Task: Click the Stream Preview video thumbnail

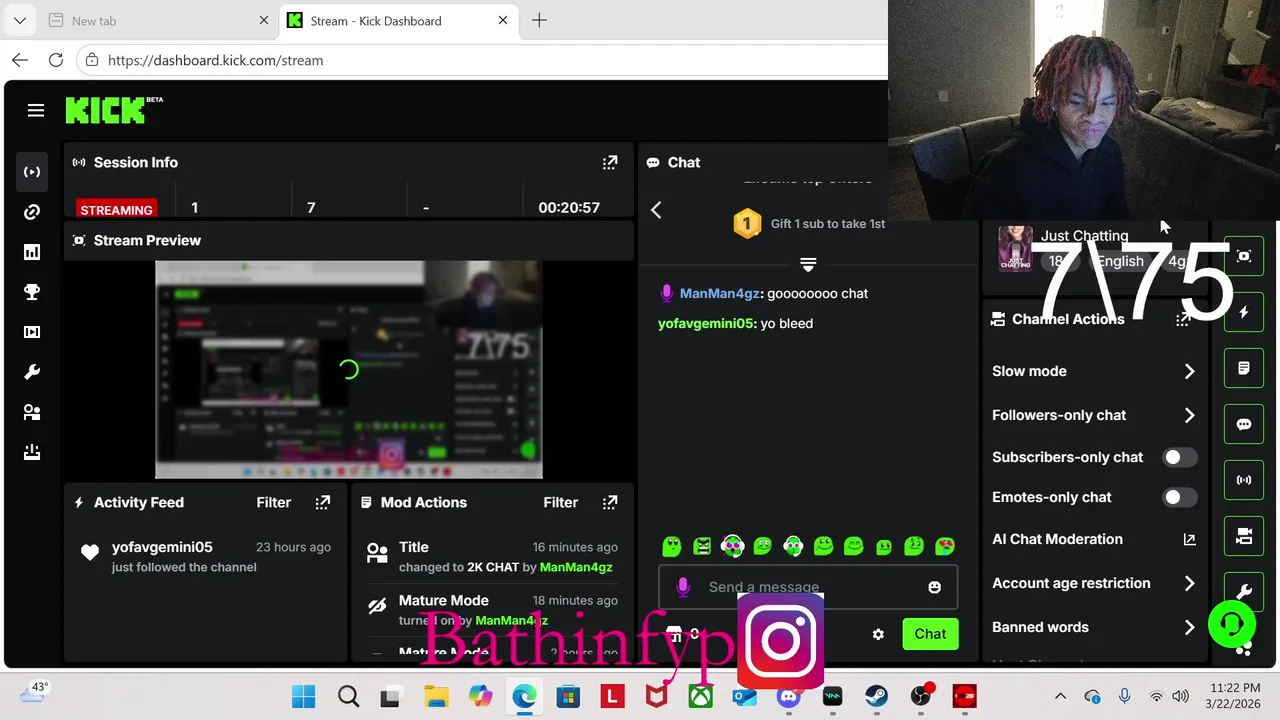Action: pyautogui.click(x=349, y=370)
